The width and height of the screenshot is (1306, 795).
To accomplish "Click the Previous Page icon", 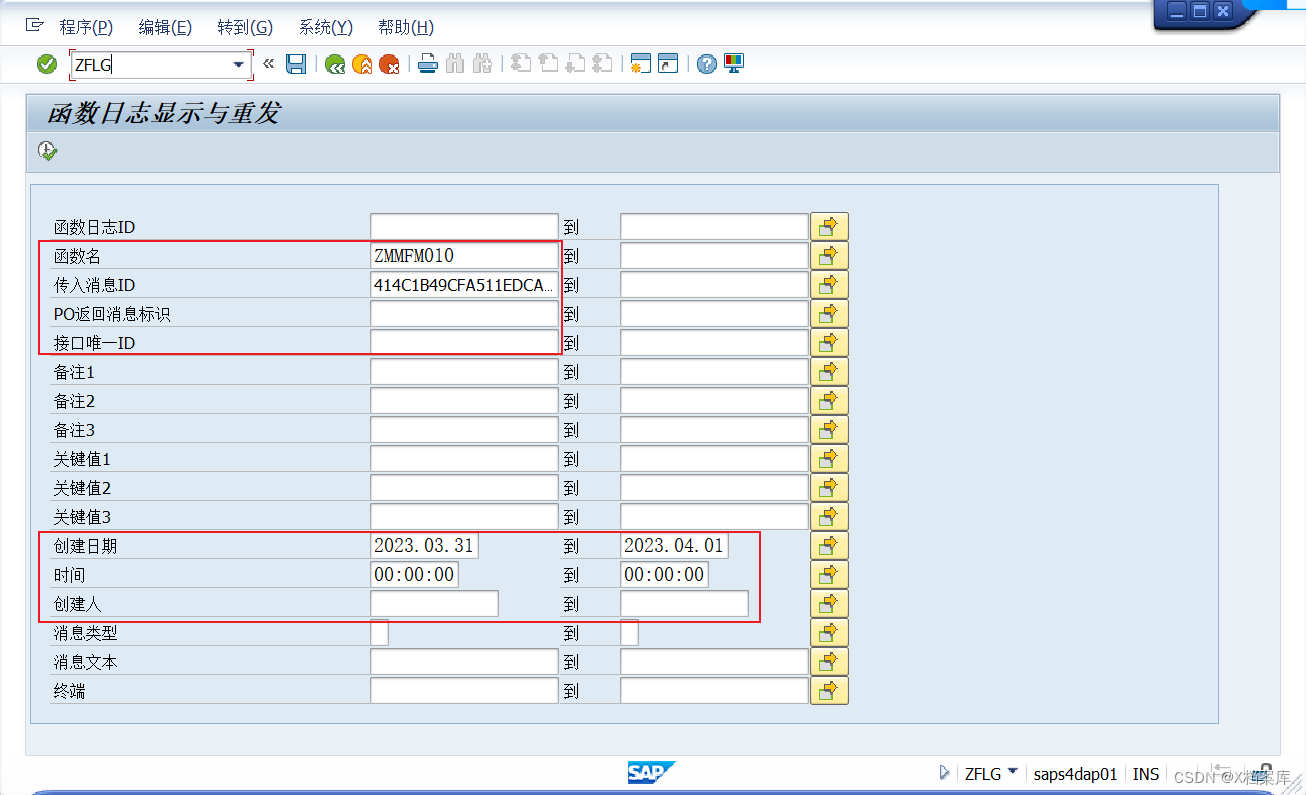I will coord(548,64).
